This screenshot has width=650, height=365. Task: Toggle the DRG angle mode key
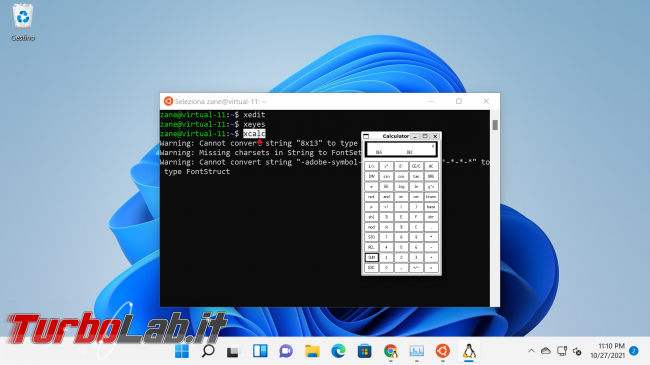(x=431, y=176)
